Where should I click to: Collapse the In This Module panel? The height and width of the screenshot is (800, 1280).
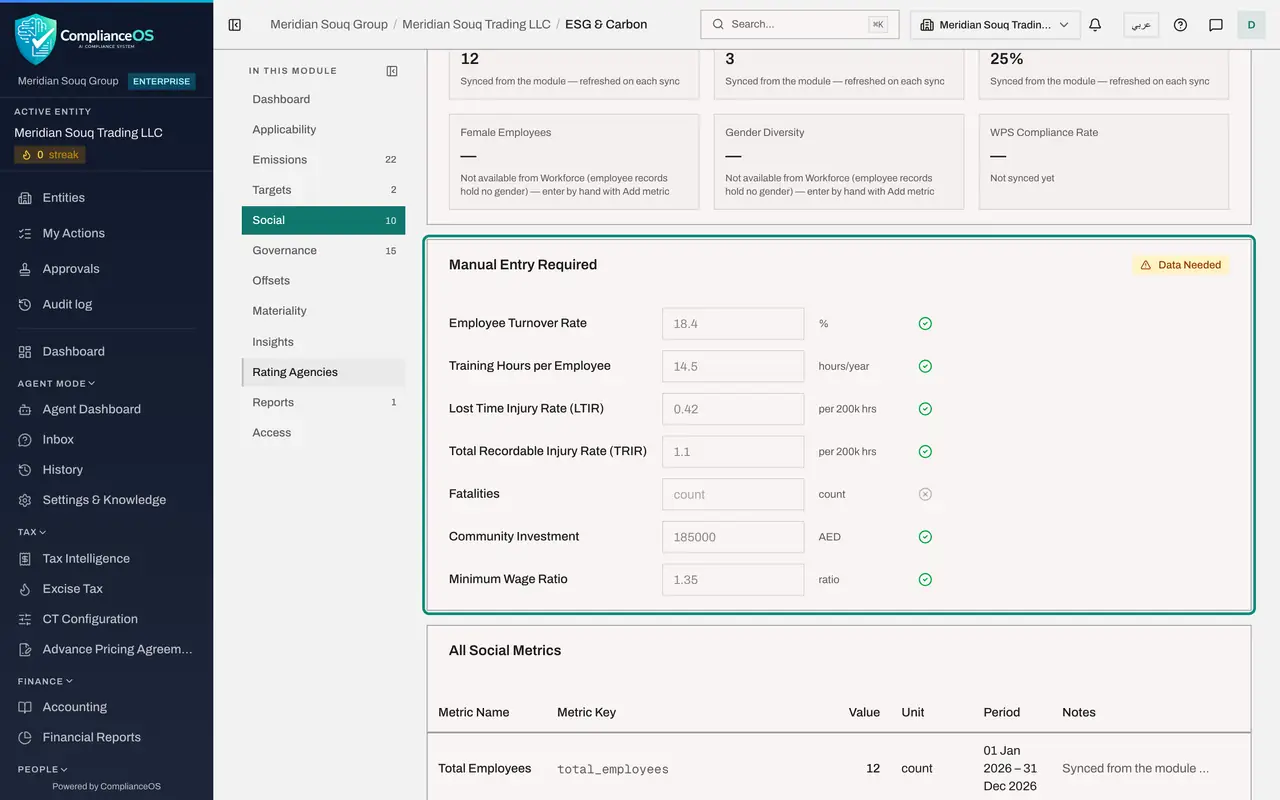pos(392,71)
